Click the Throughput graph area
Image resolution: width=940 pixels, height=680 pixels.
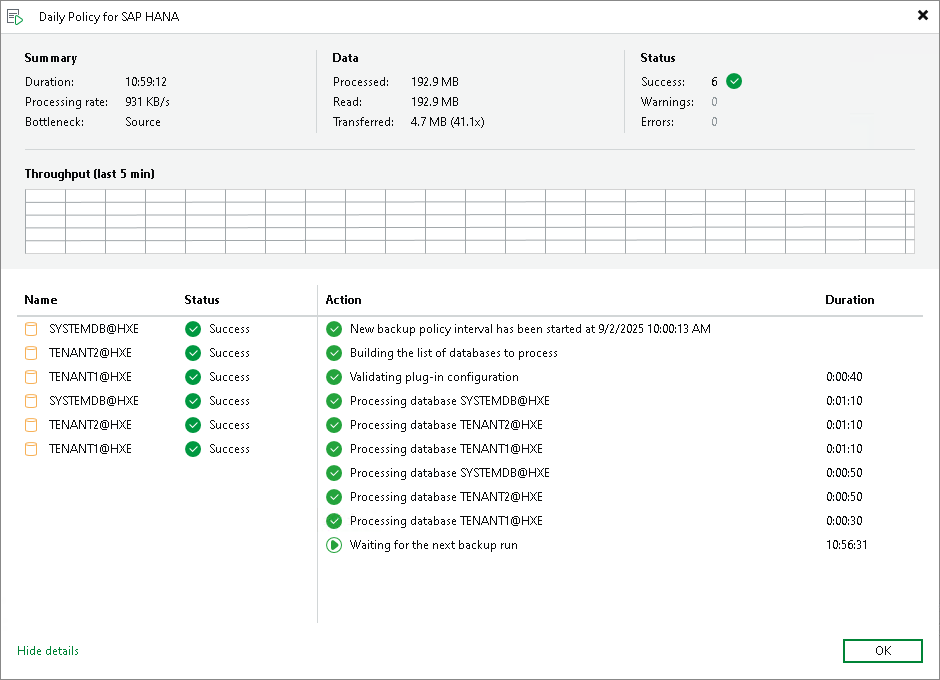pyautogui.click(x=469, y=221)
